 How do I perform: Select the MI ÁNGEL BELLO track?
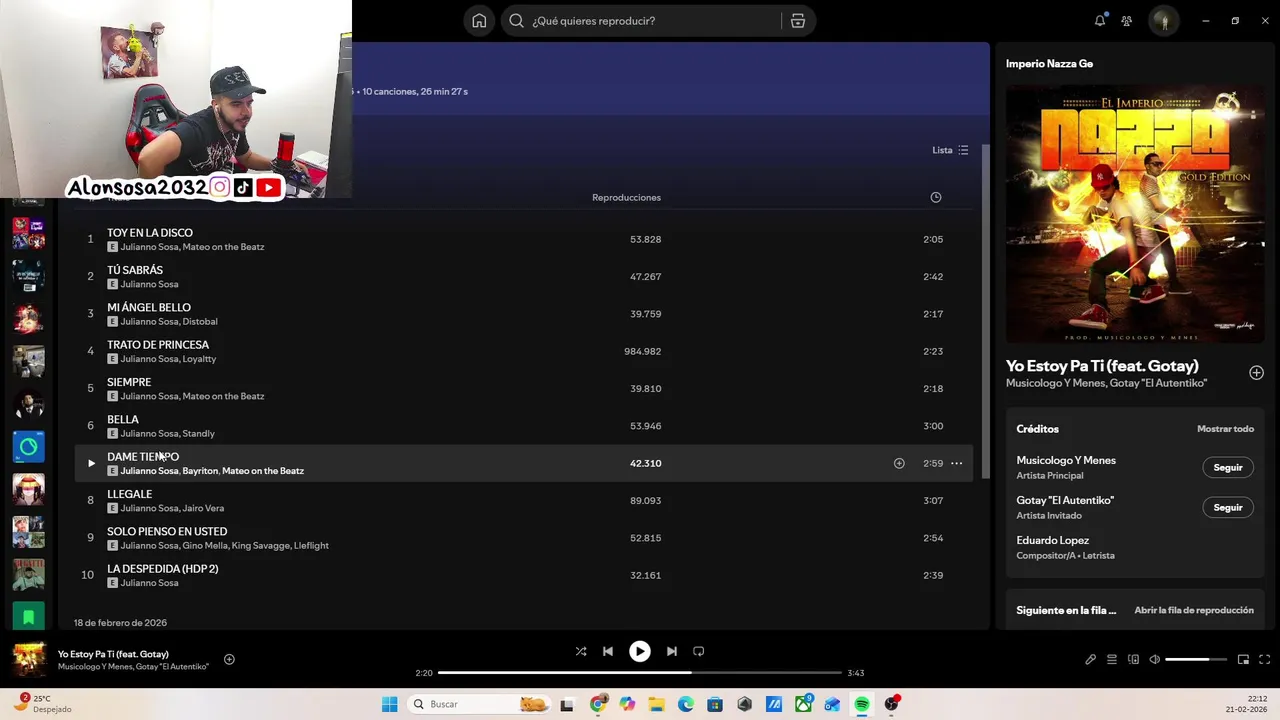coord(149,307)
